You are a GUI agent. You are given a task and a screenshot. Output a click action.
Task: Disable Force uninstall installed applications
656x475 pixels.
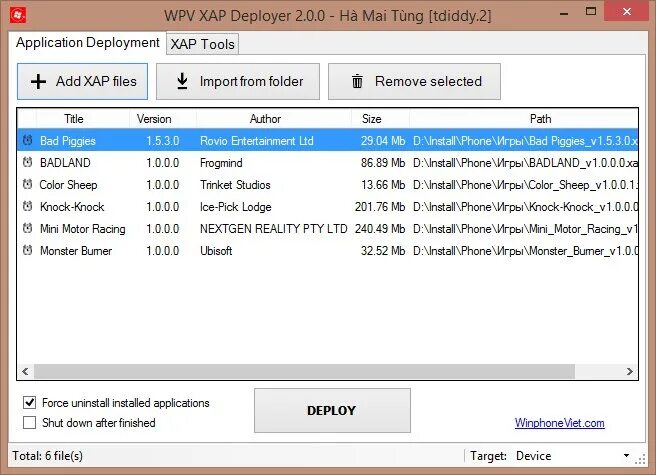pyautogui.click(x=29, y=403)
